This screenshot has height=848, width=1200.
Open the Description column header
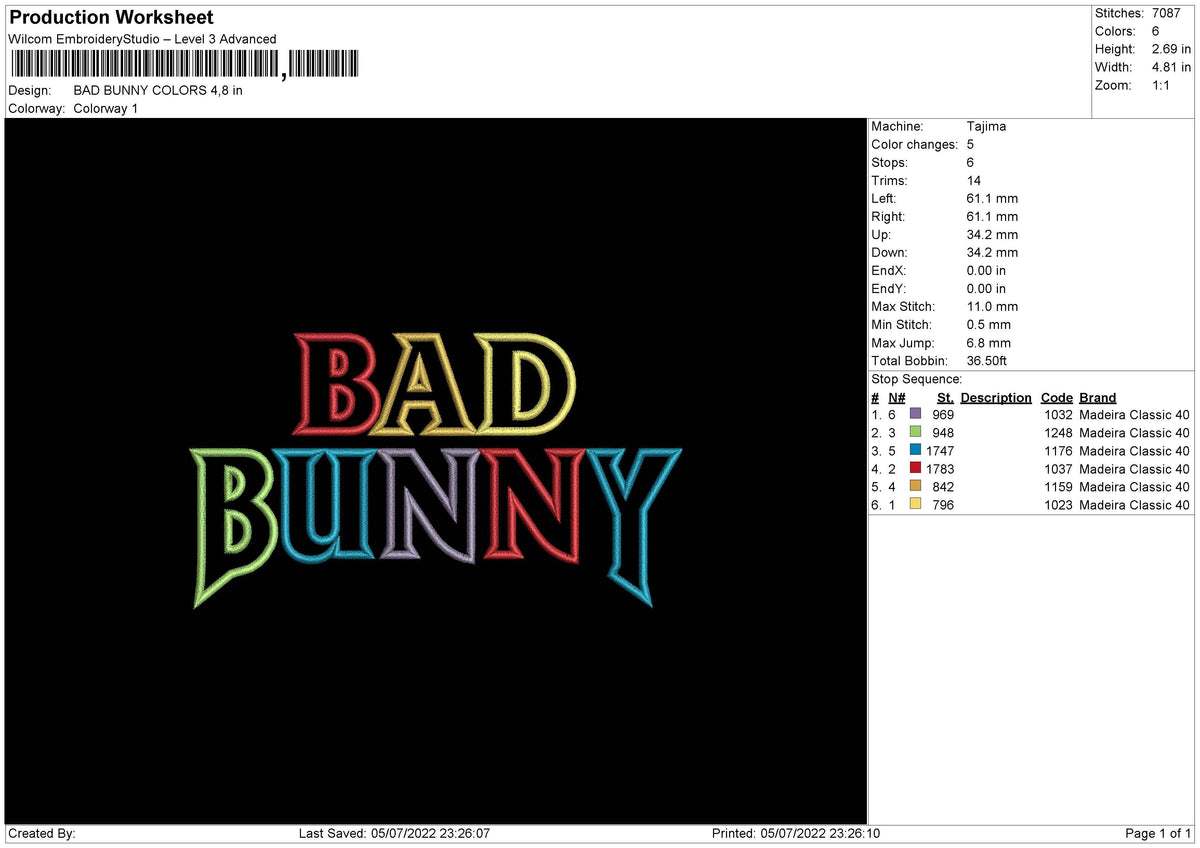coord(996,397)
